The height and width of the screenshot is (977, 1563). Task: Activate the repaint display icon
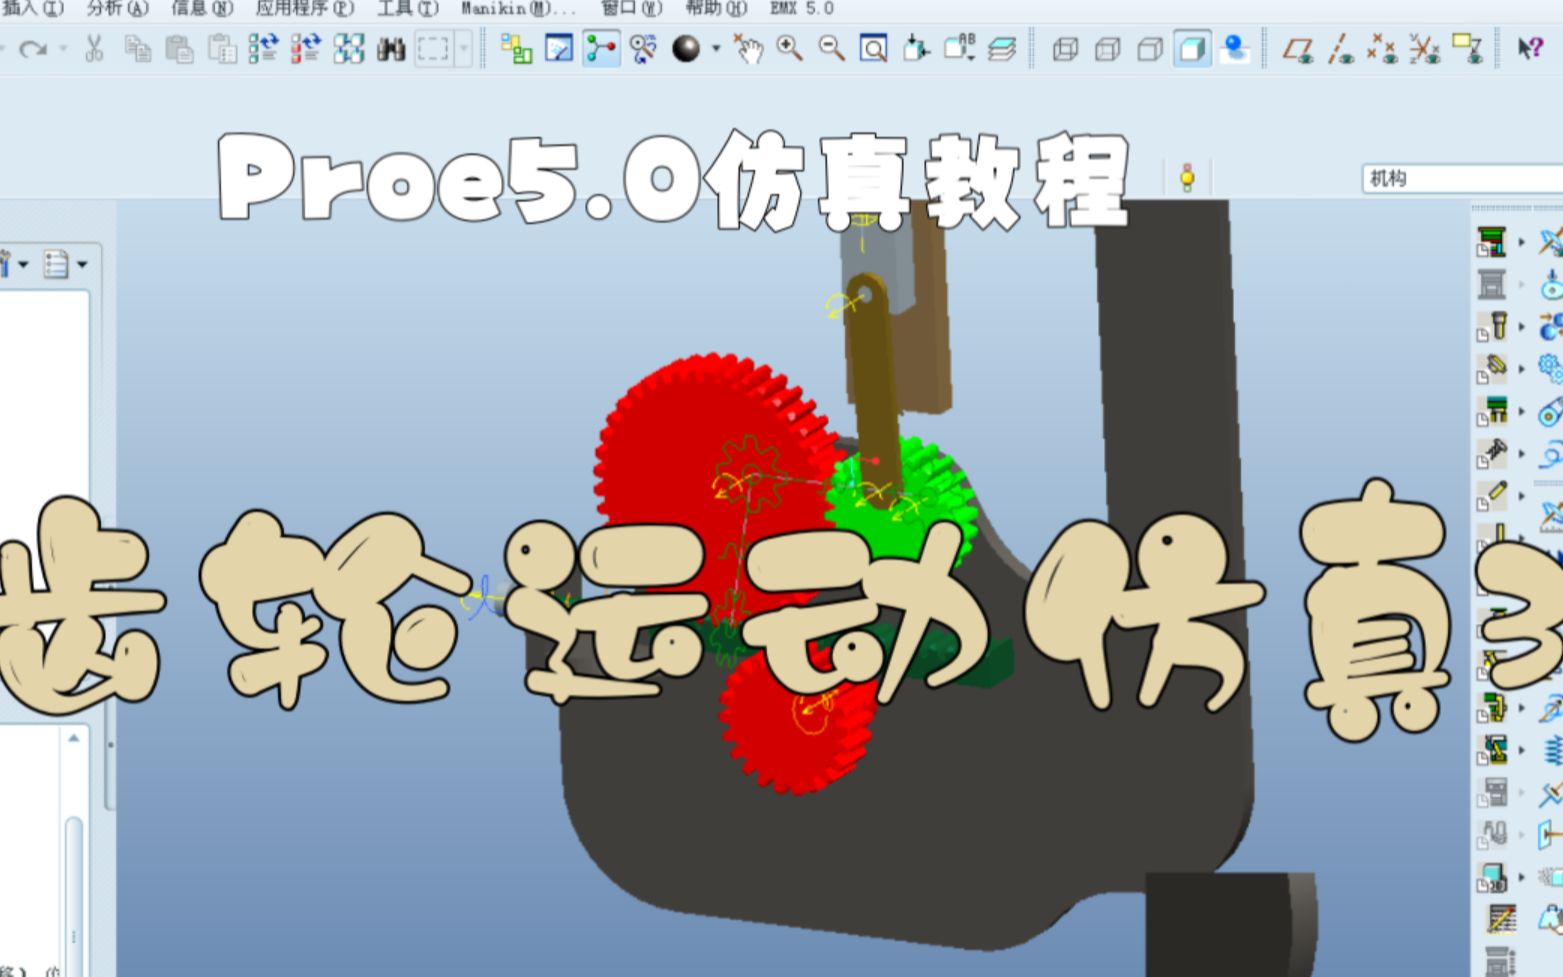point(558,47)
